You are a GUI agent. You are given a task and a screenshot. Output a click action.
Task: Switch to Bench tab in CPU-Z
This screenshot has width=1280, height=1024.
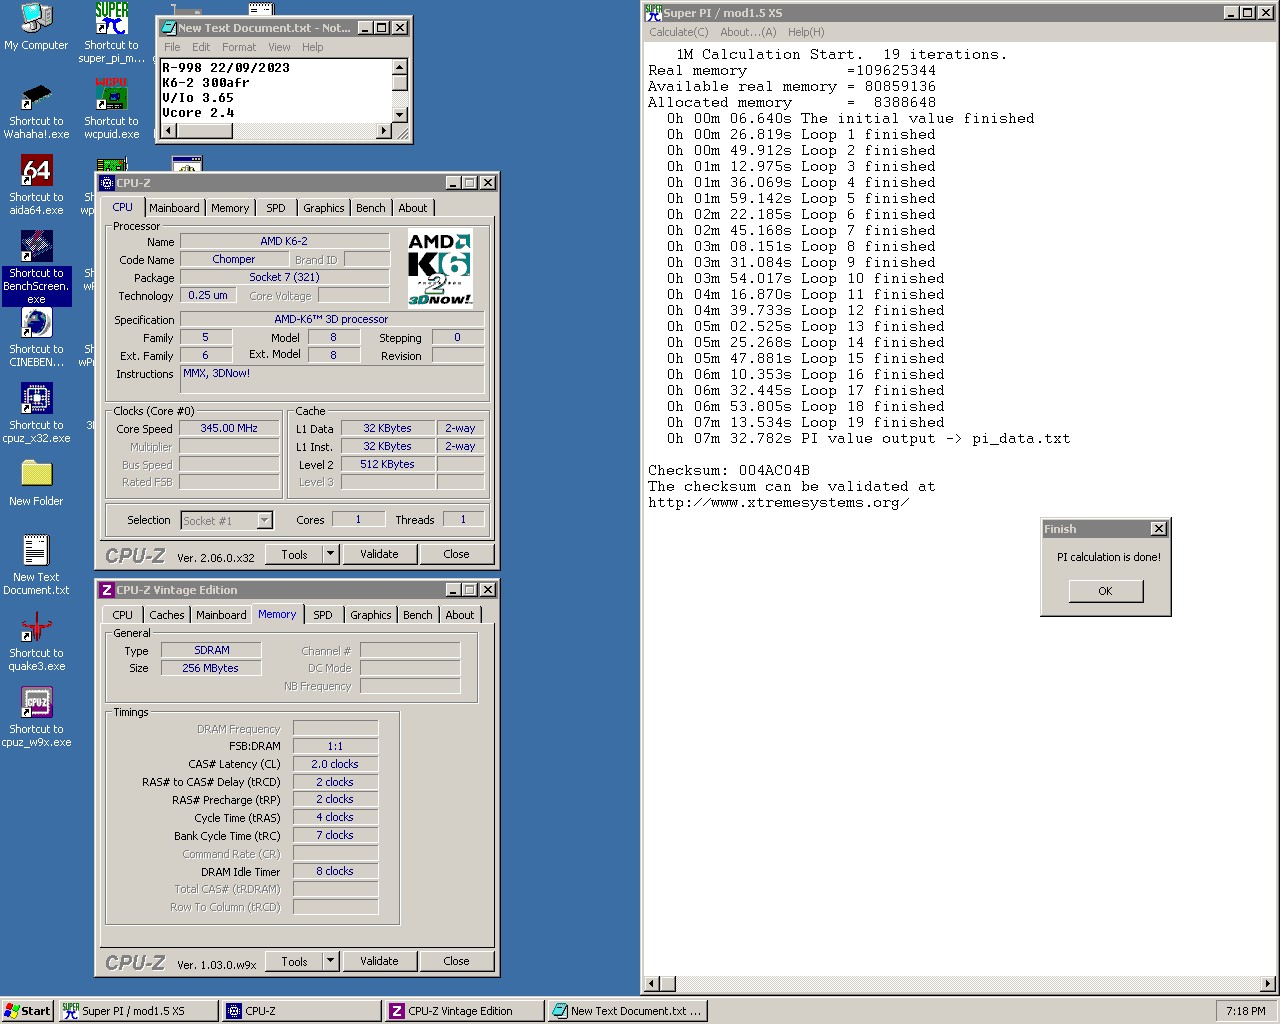click(x=371, y=208)
